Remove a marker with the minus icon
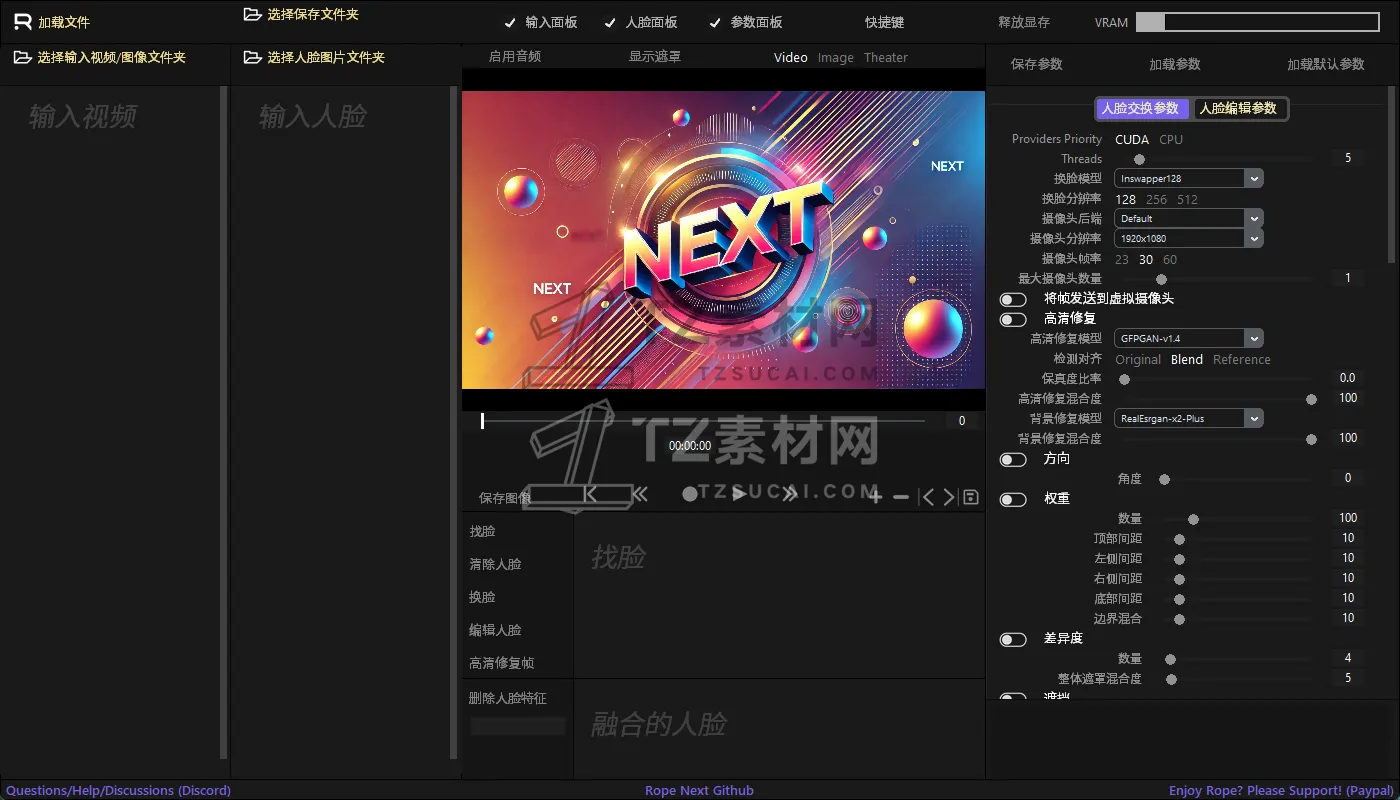Image resolution: width=1400 pixels, height=800 pixels. click(901, 496)
